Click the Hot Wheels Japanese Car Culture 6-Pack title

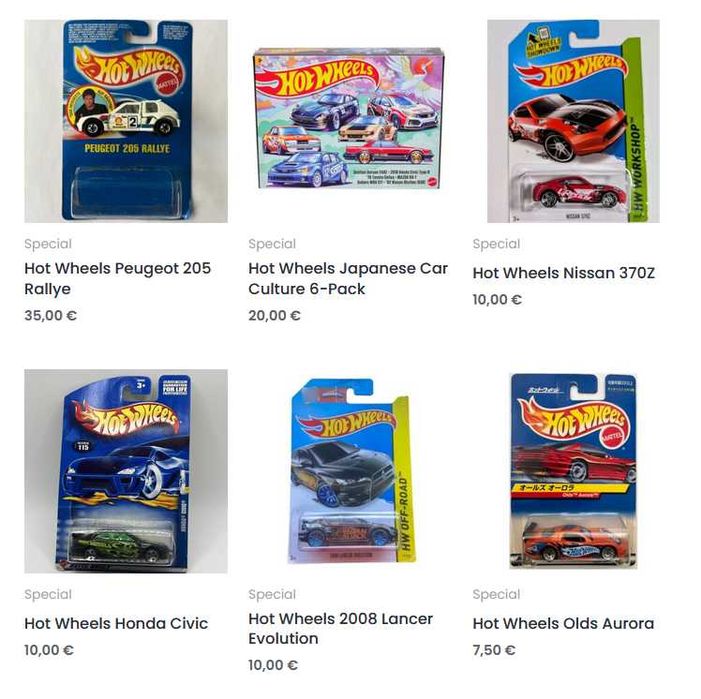[x=348, y=278]
